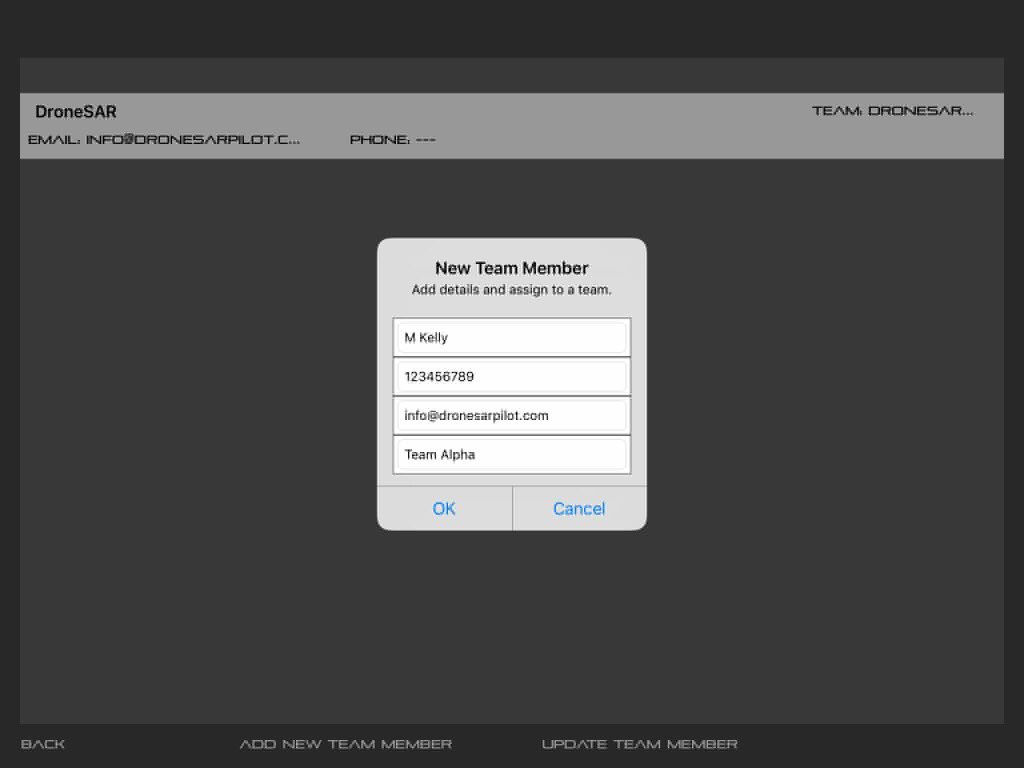Viewport: 1024px width, 768px height.
Task: Confirm the new team member with OK
Action: pos(444,508)
